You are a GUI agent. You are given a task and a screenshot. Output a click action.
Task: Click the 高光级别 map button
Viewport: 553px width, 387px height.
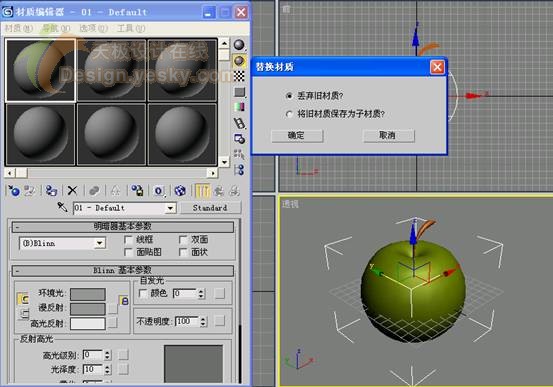pos(123,355)
